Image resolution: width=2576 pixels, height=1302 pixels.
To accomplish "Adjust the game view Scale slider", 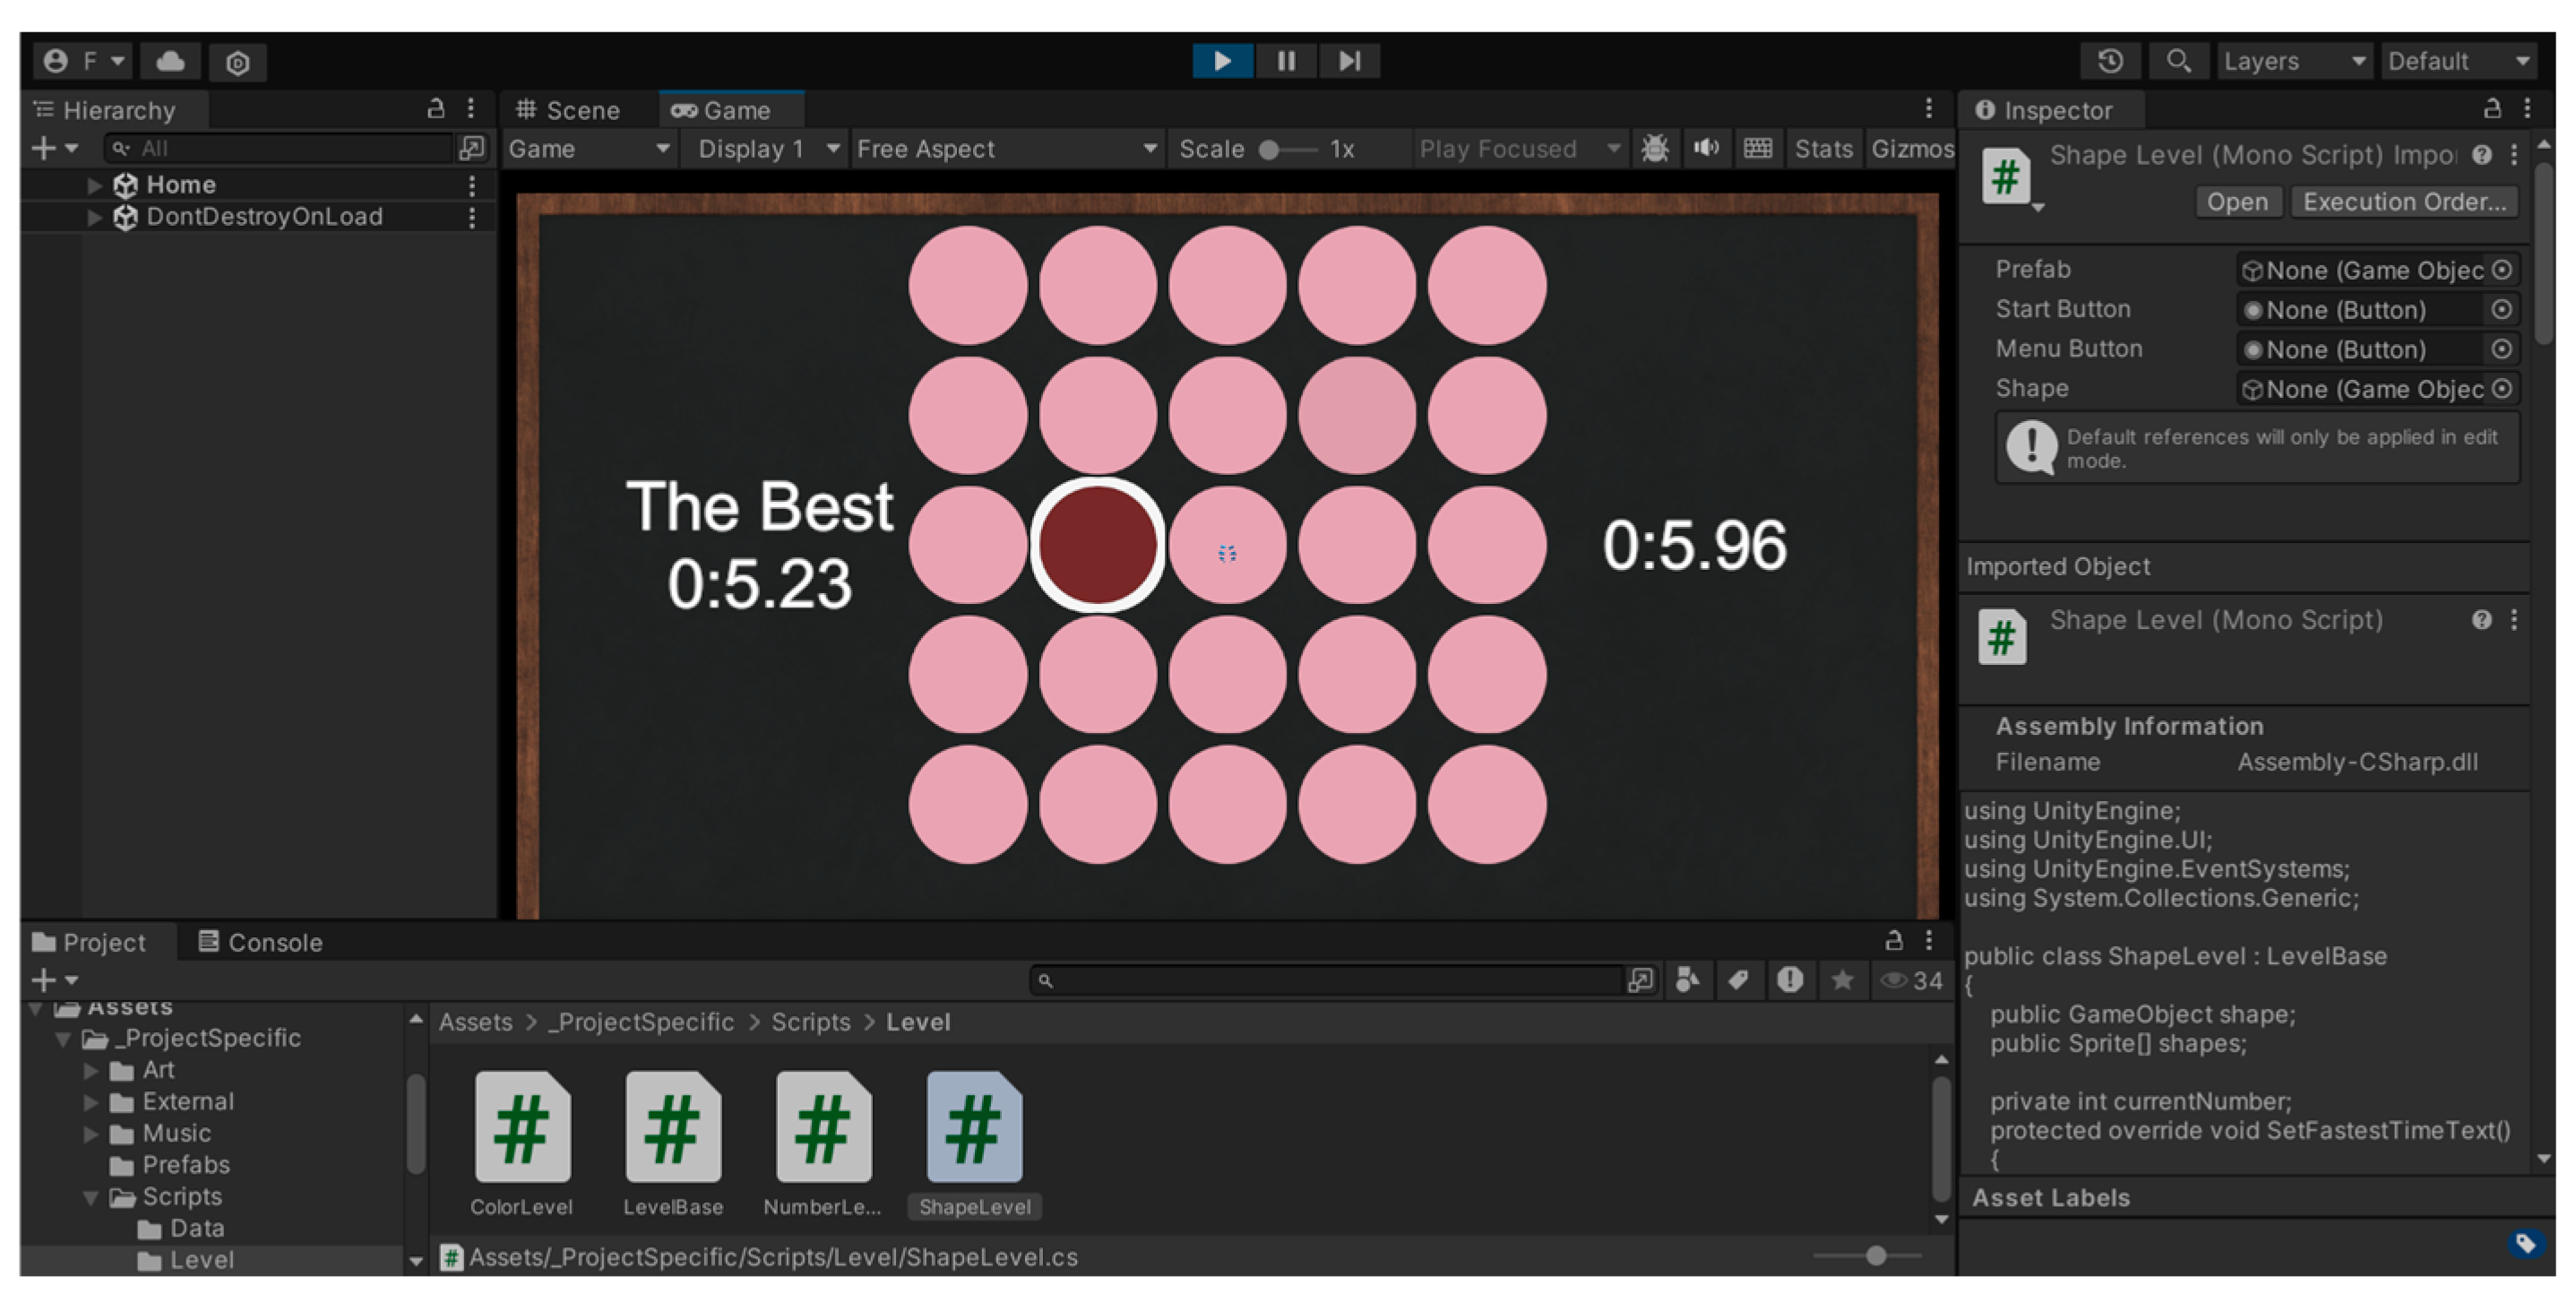I will point(1270,150).
